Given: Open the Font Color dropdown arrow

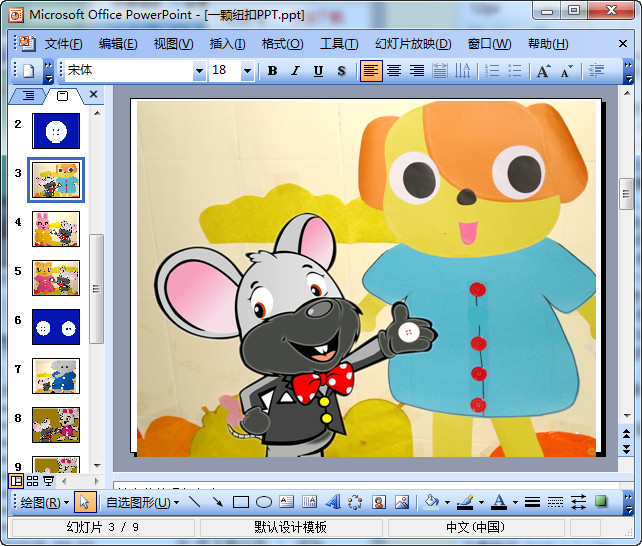Looking at the screenshot, I should tap(515, 503).
